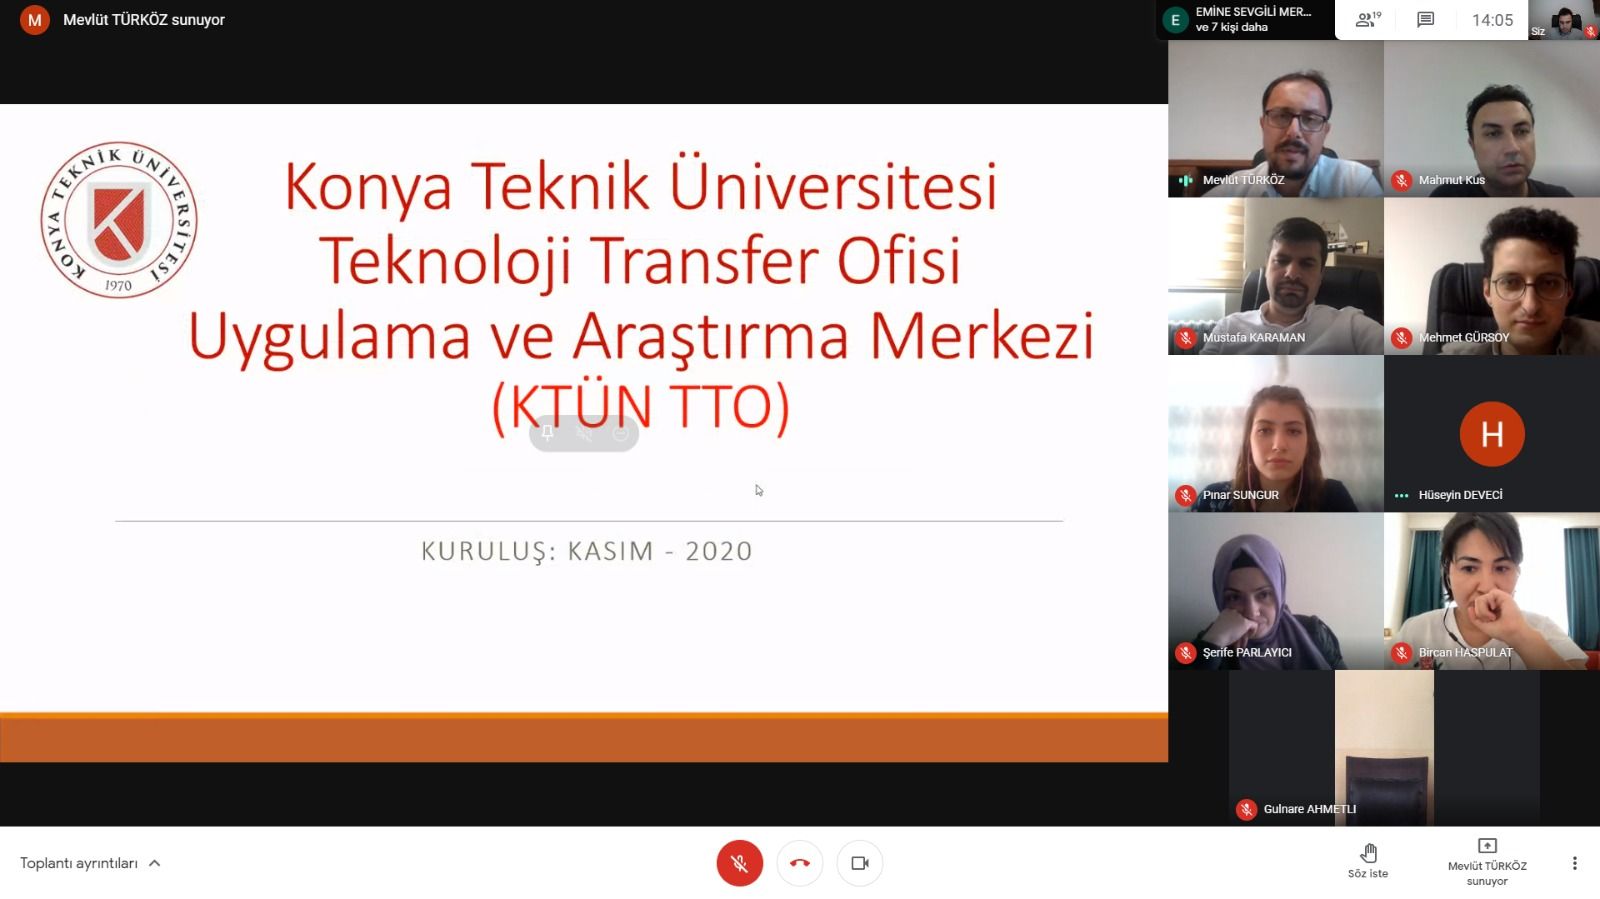Click 'KURULUŞ: KASIM - 2020' slide text
This screenshot has height=899, width=1600.
click(587, 551)
